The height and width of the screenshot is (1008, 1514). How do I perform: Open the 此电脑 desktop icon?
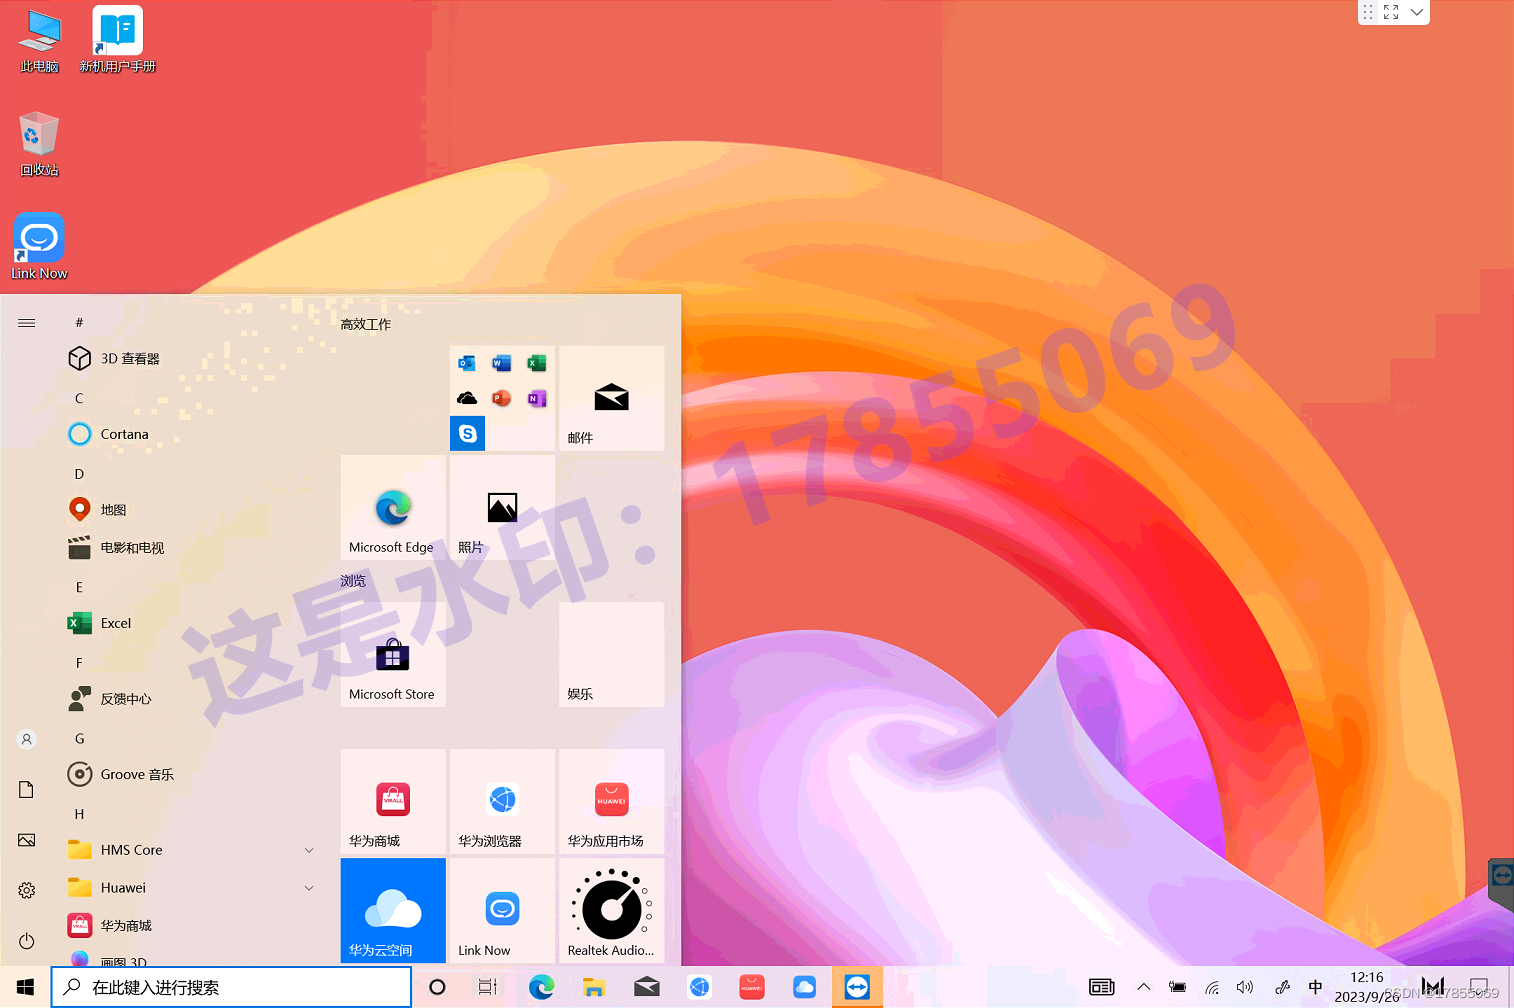coord(39,41)
